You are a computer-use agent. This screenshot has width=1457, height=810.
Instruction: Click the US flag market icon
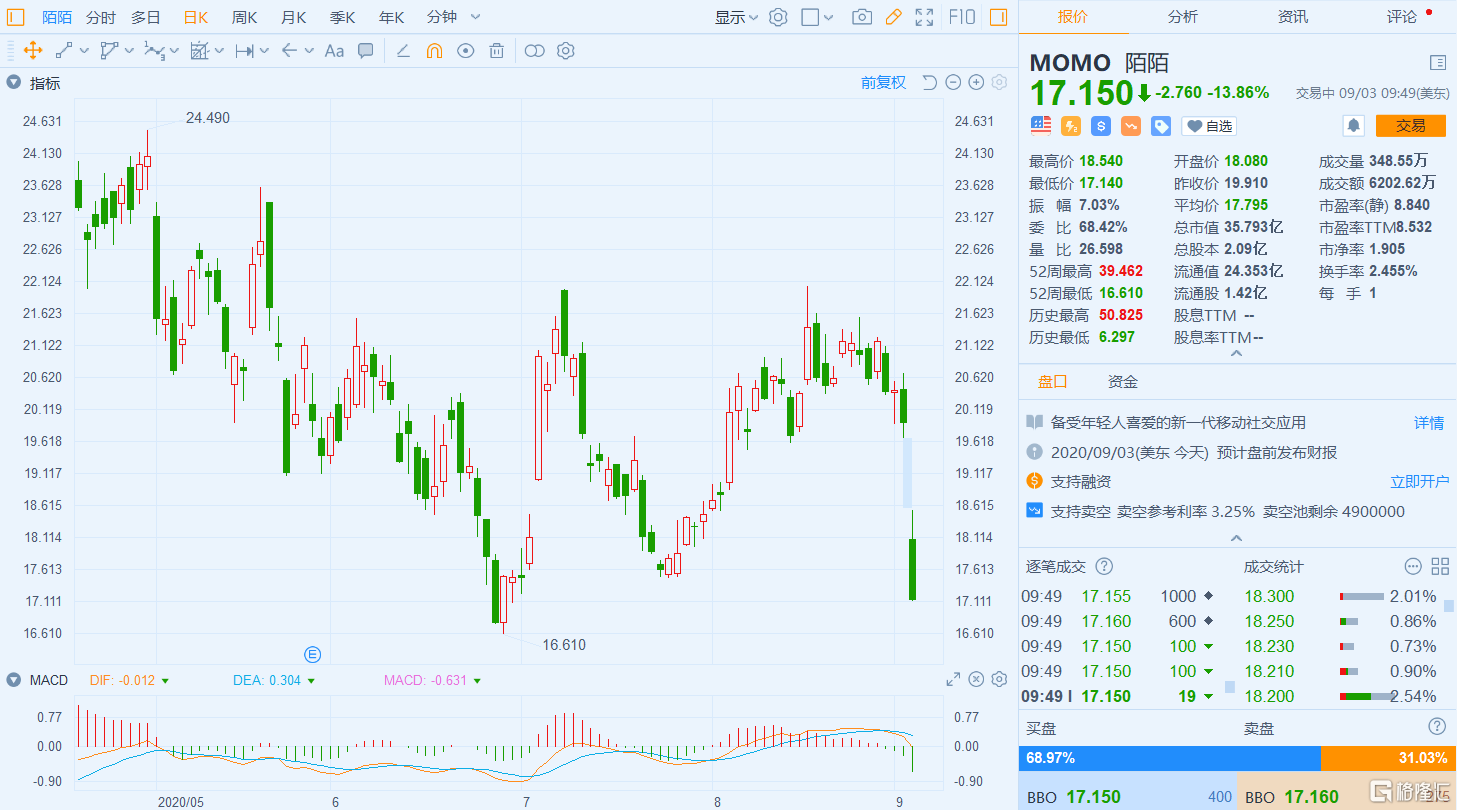(x=1041, y=126)
